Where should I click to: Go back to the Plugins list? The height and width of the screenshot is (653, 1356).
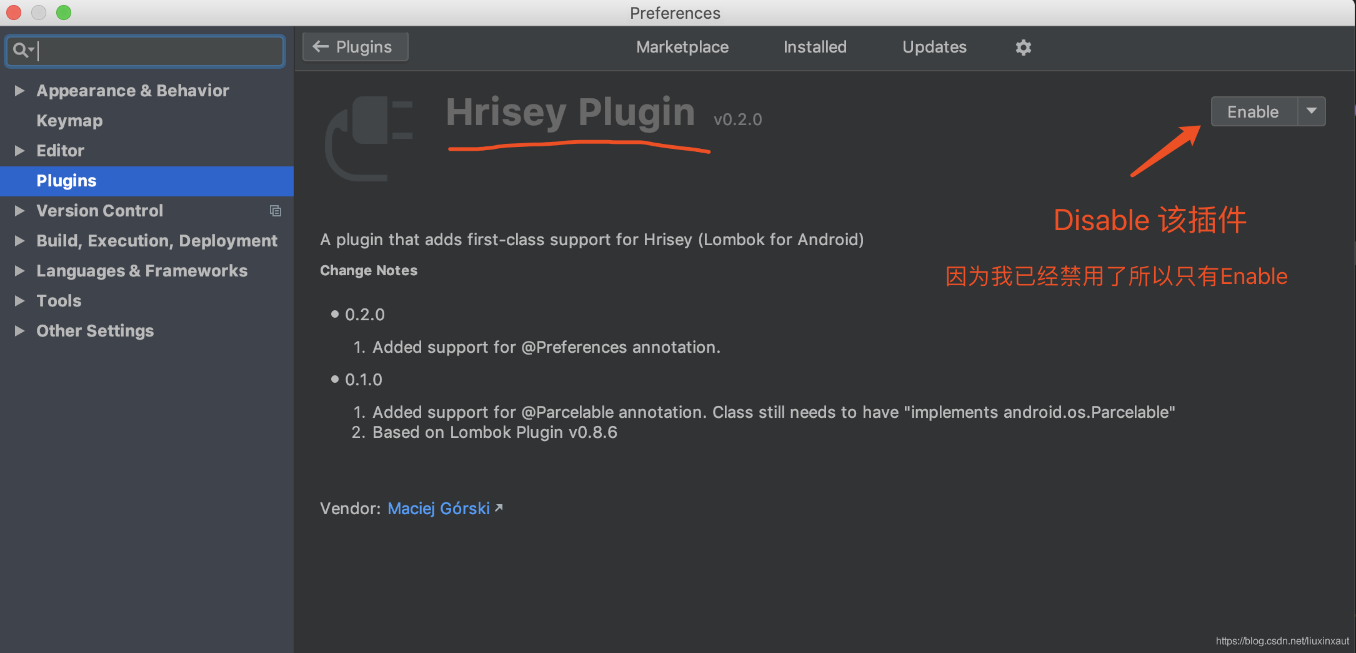[x=355, y=47]
